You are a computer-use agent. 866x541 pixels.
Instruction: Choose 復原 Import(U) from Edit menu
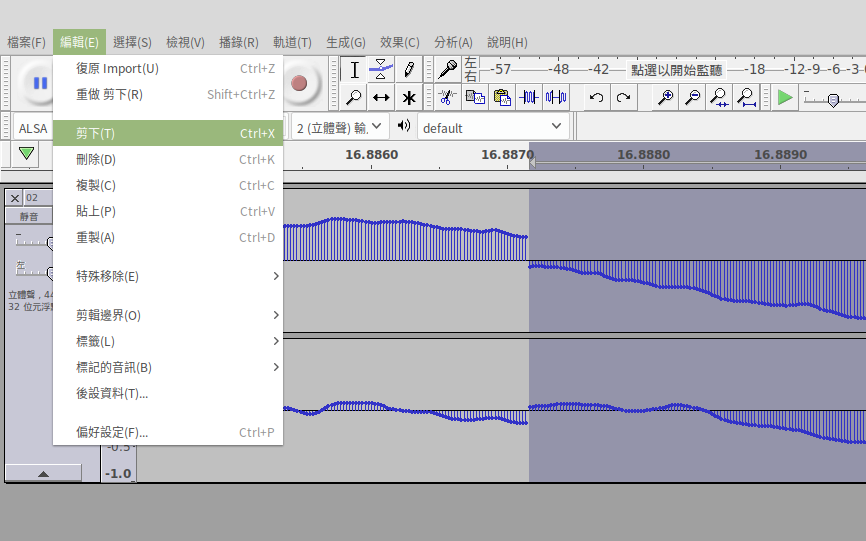pyautogui.click(x=168, y=68)
